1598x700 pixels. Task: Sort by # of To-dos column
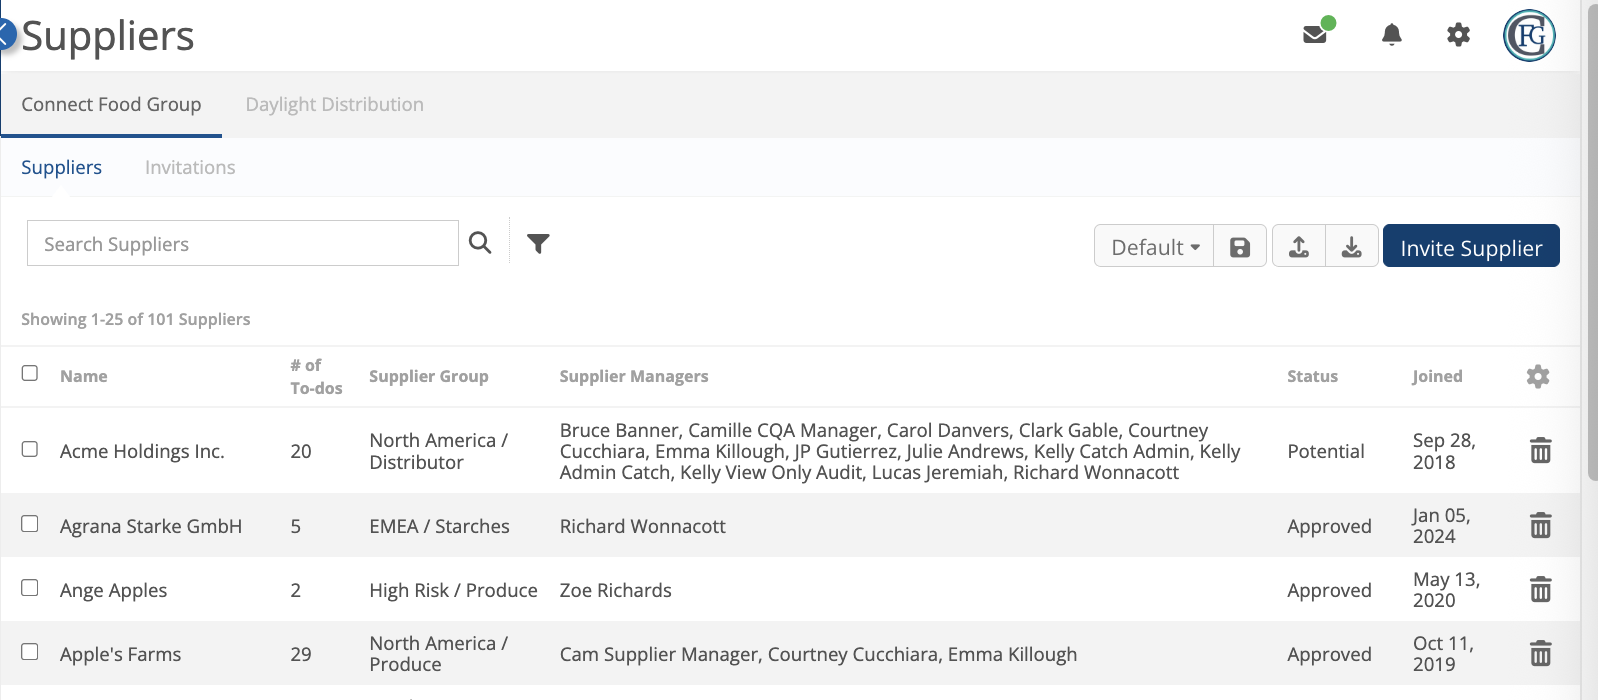316,376
